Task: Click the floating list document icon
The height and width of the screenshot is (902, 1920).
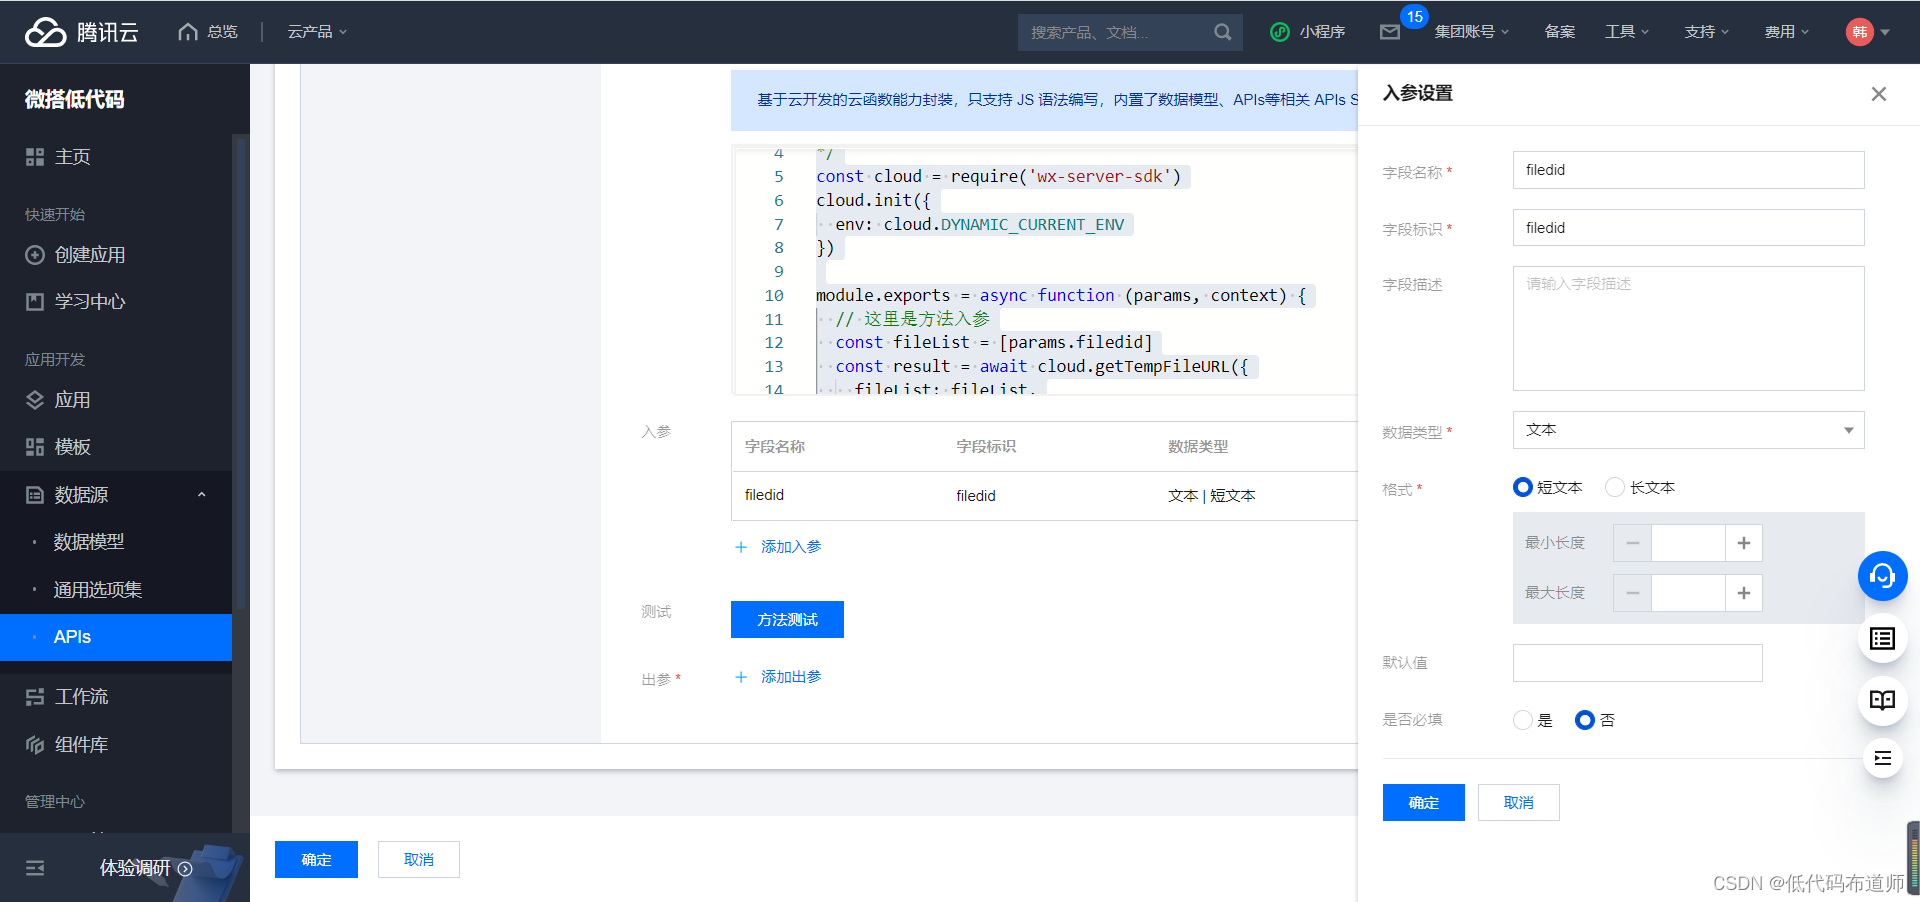Action: (1883, 638)
